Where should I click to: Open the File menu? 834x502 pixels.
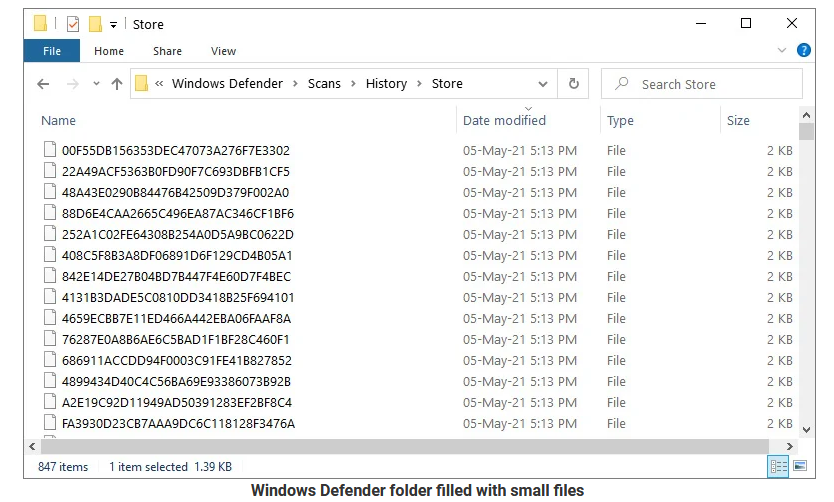click(x=52, y=51)
